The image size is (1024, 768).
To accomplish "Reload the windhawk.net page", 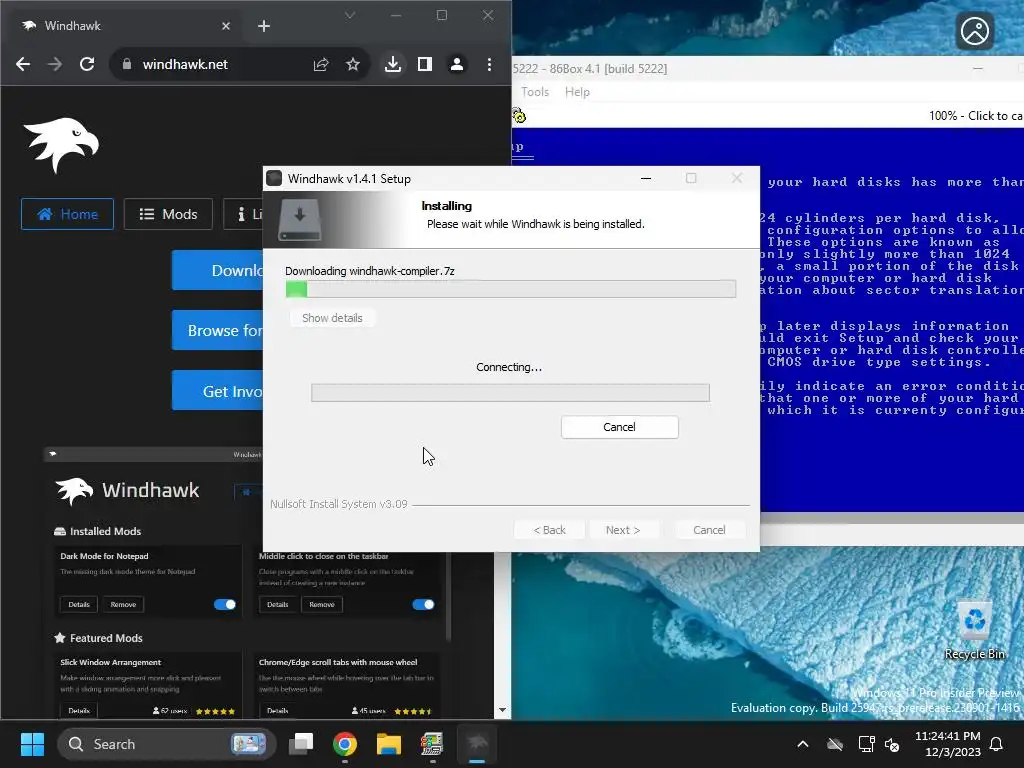I will click(87, 64).
